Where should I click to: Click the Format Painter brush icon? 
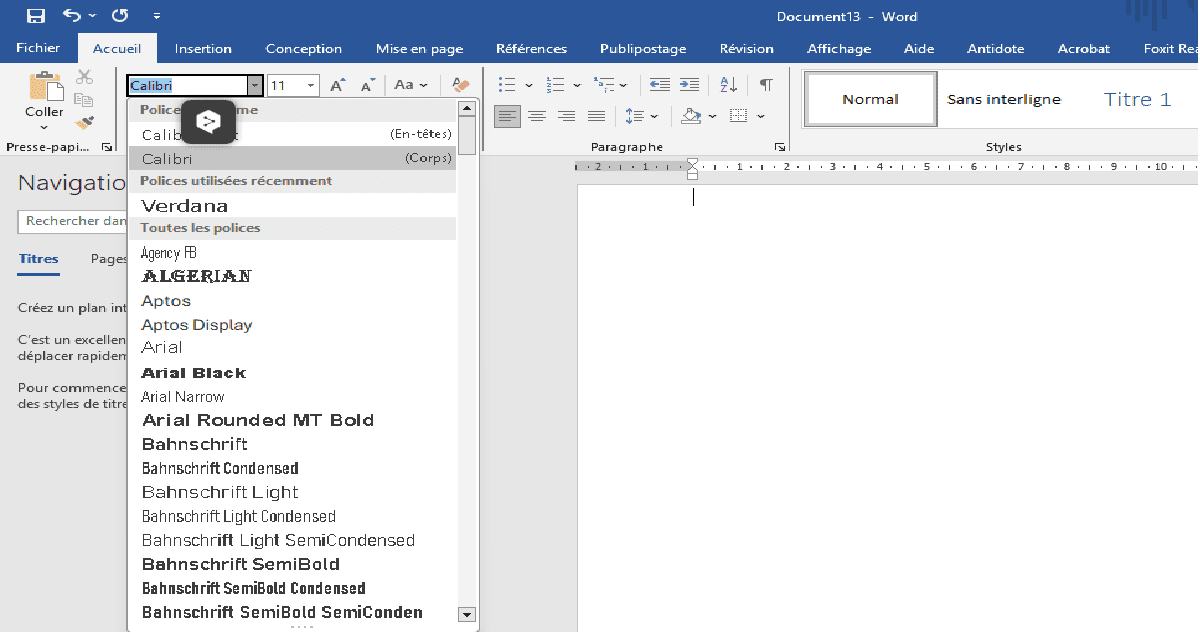[x=84, y=122]
